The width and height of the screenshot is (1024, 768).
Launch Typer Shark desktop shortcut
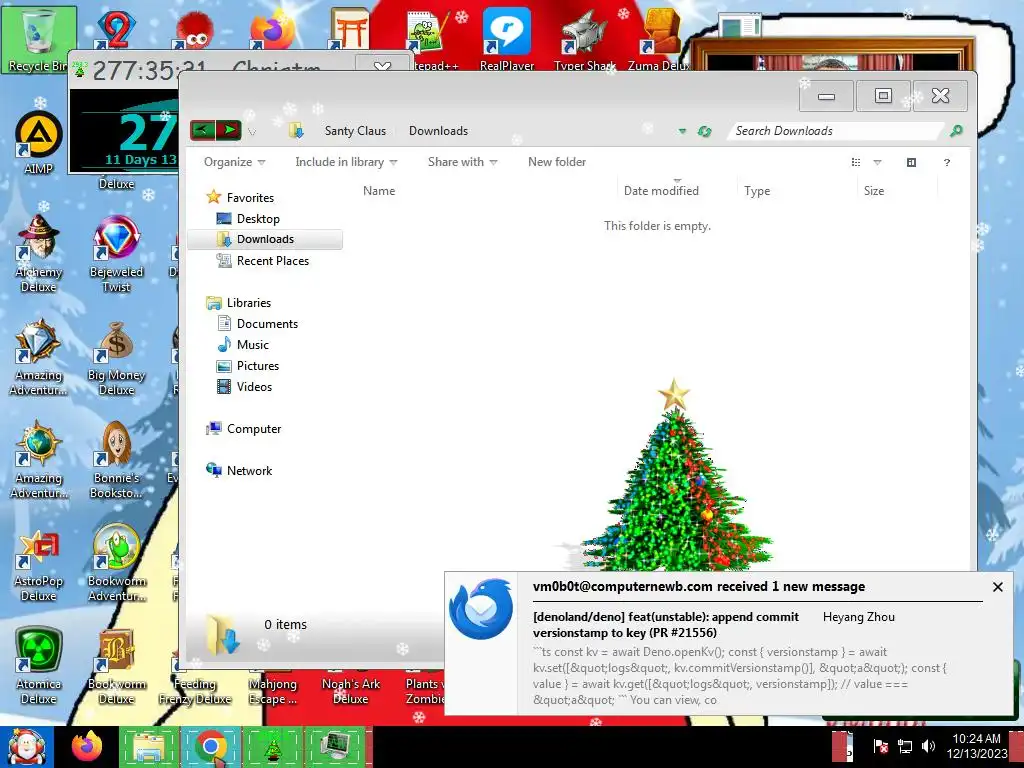tap(584, 38)
